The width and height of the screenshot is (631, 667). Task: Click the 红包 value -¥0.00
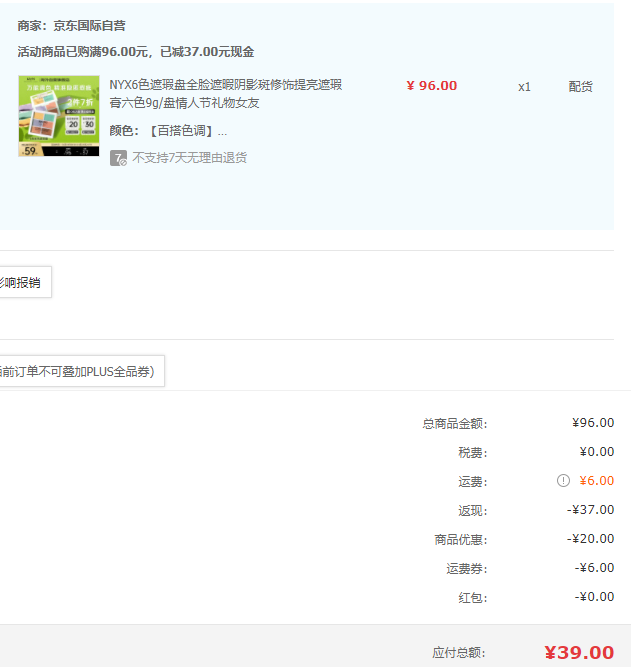click(594, 596)
